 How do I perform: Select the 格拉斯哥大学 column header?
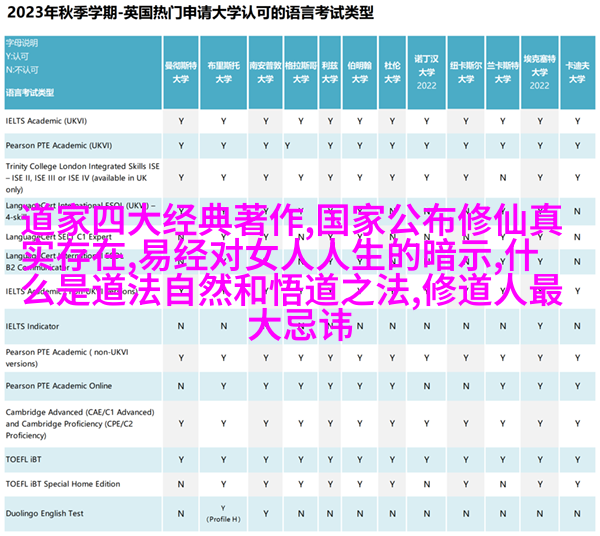point(301,72)
